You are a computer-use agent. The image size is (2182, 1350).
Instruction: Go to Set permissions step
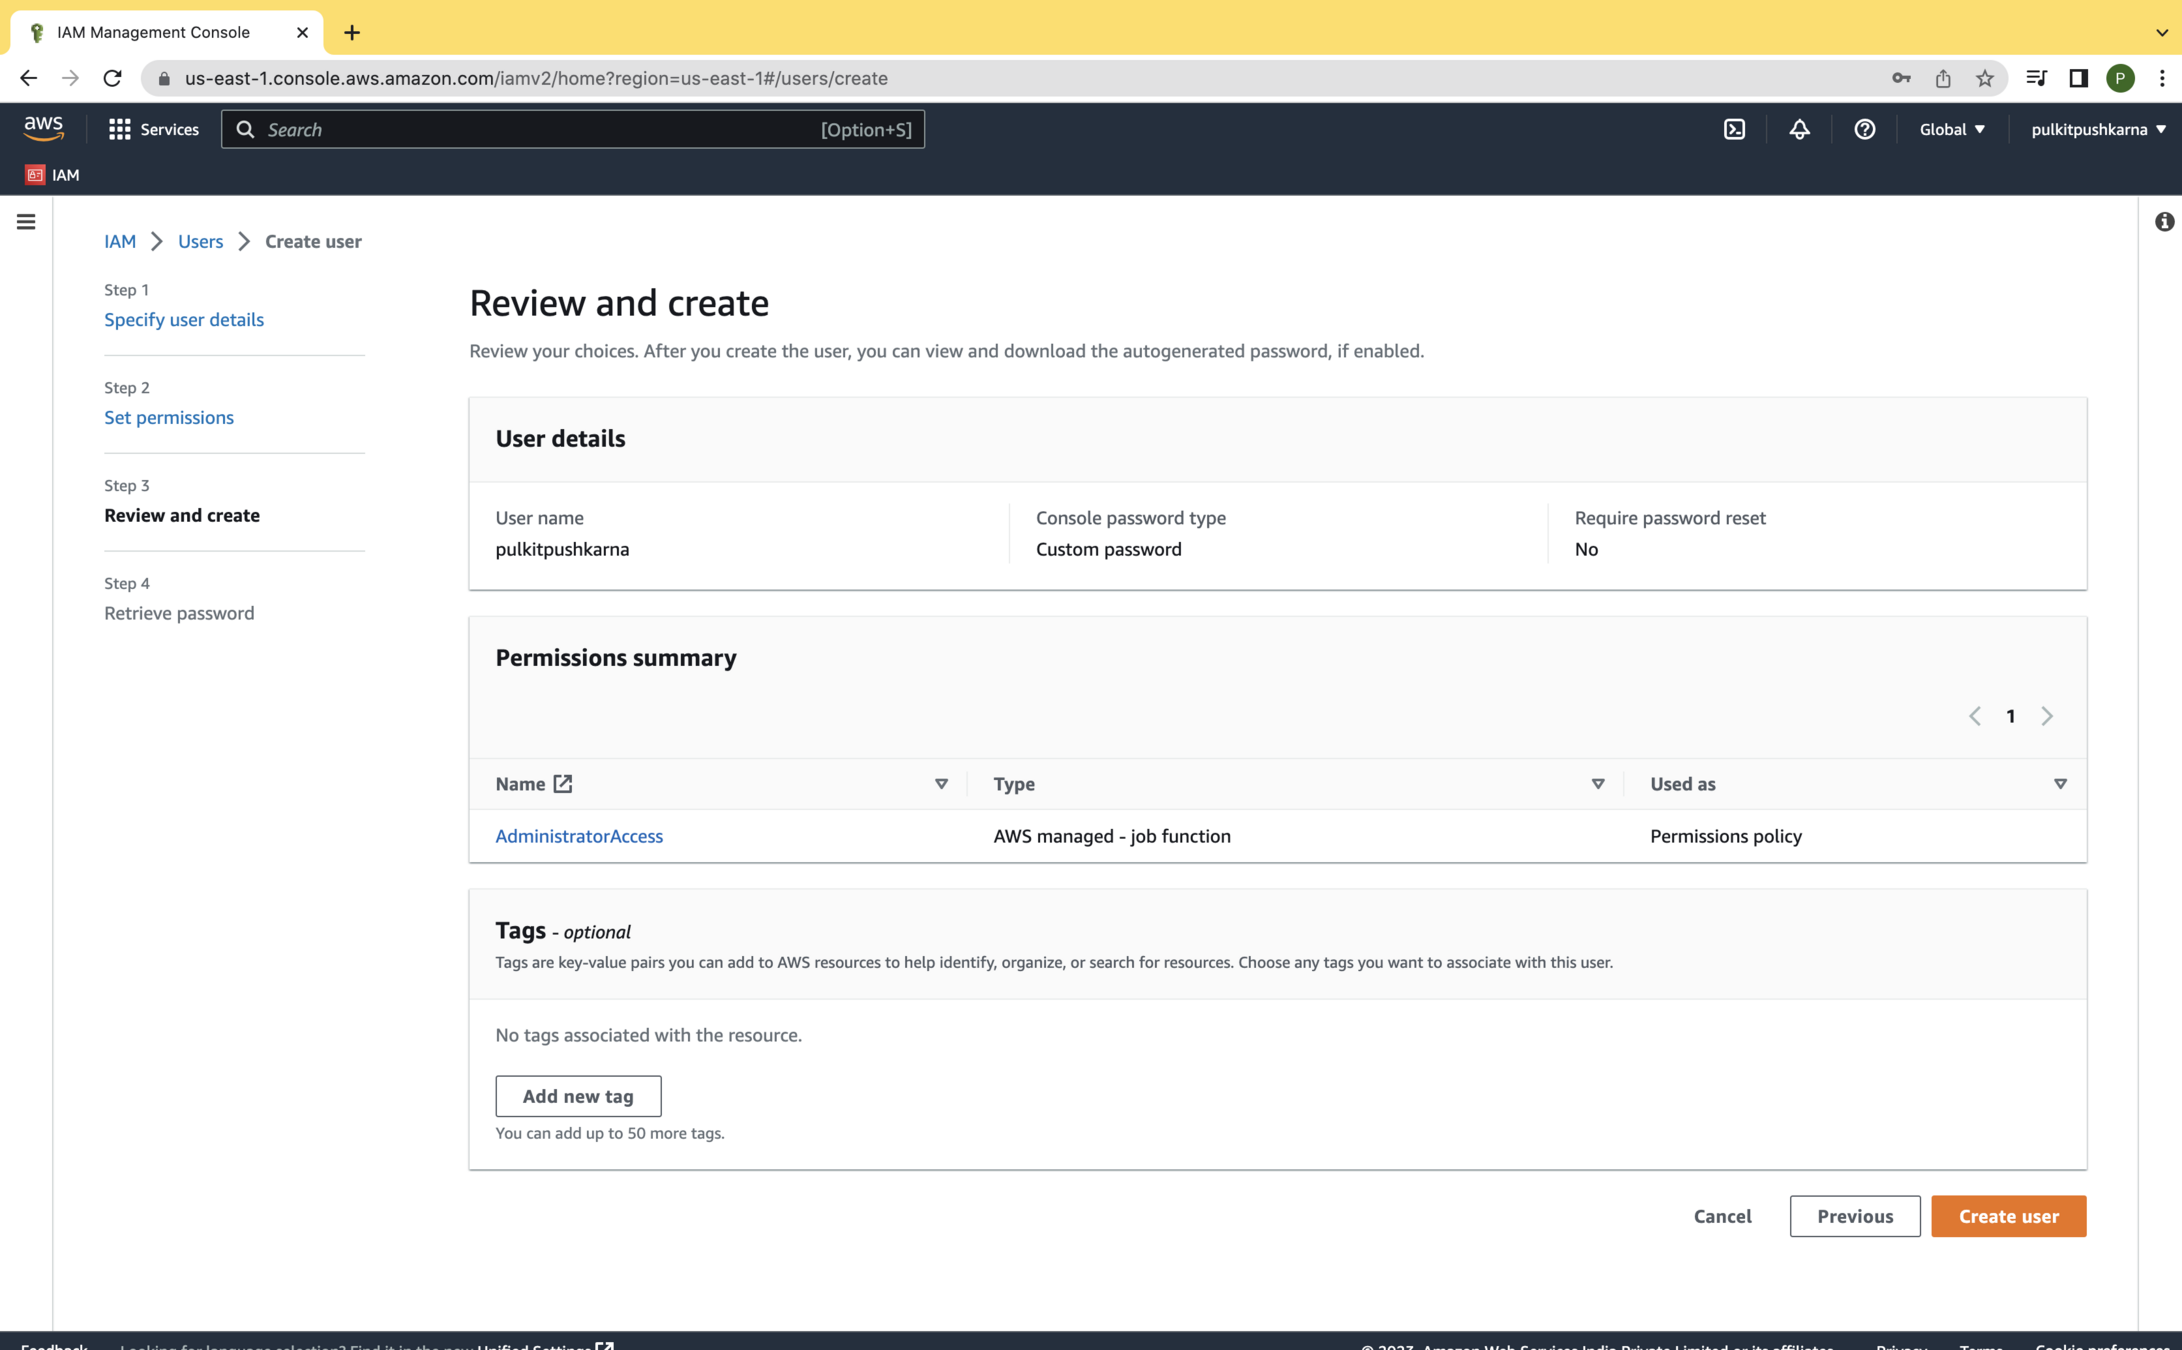[169, 417]
